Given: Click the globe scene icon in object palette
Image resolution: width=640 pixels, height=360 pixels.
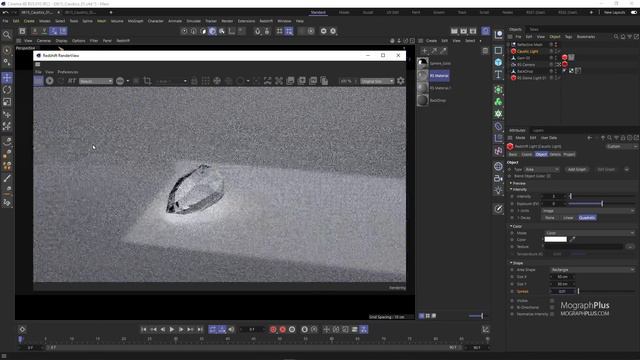Looking at the screenshot, I should [498, 166].
